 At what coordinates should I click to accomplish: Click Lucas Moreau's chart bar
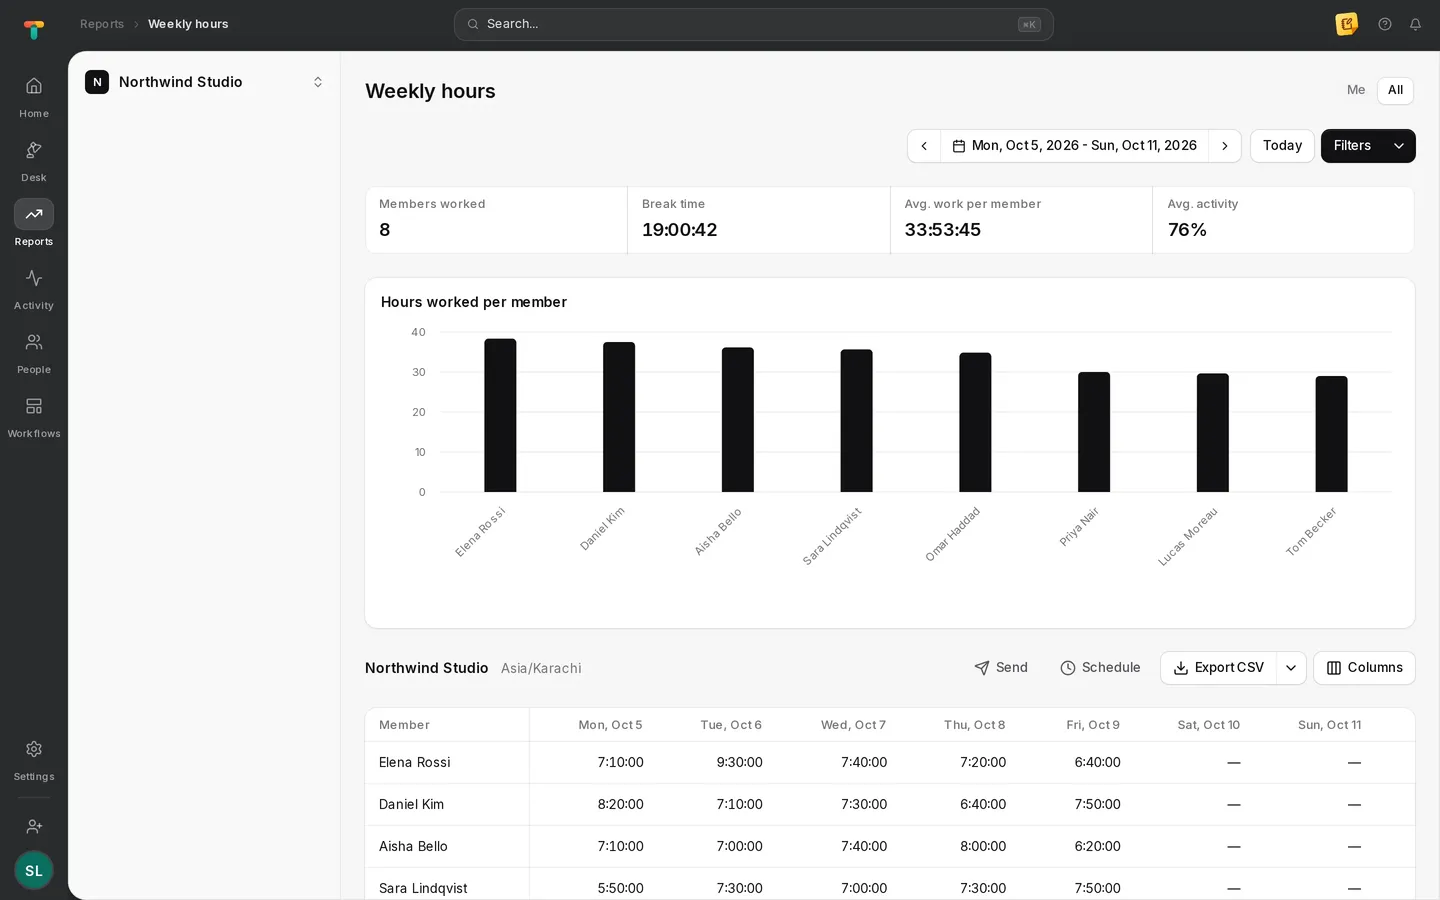(x=1213, y=433)
